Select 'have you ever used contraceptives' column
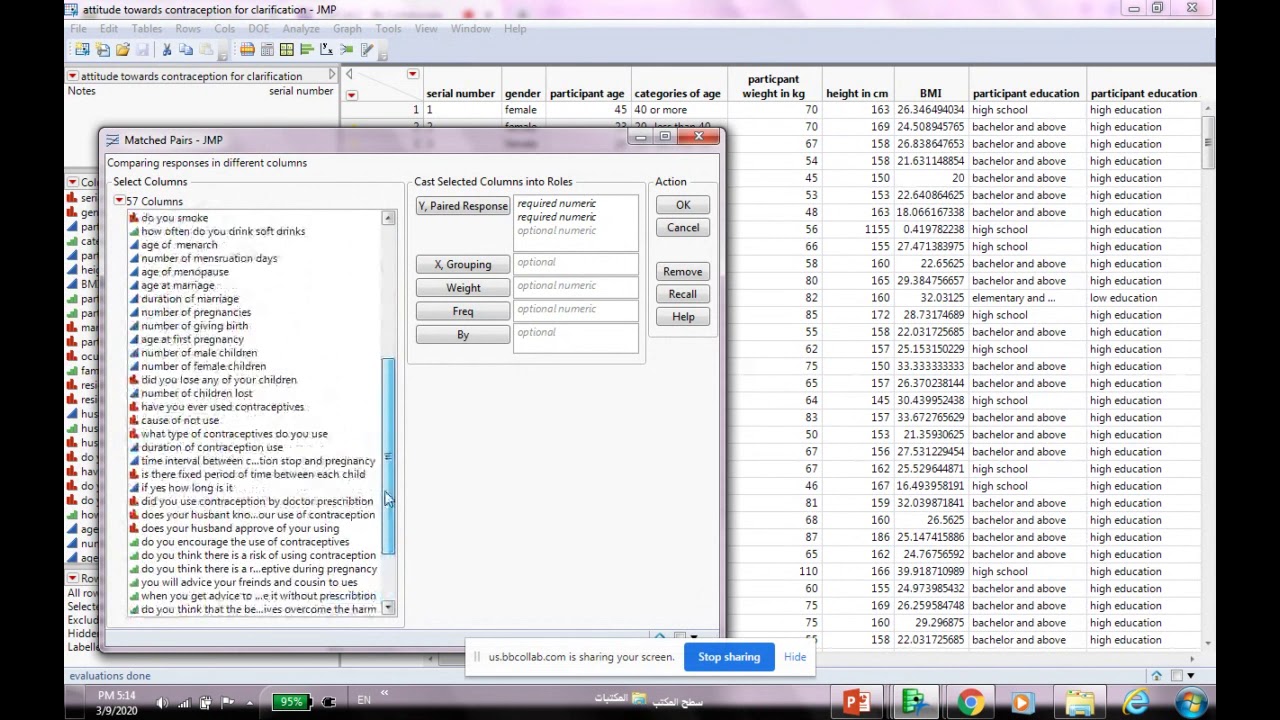1280x720 pixels. coord(222,407)
